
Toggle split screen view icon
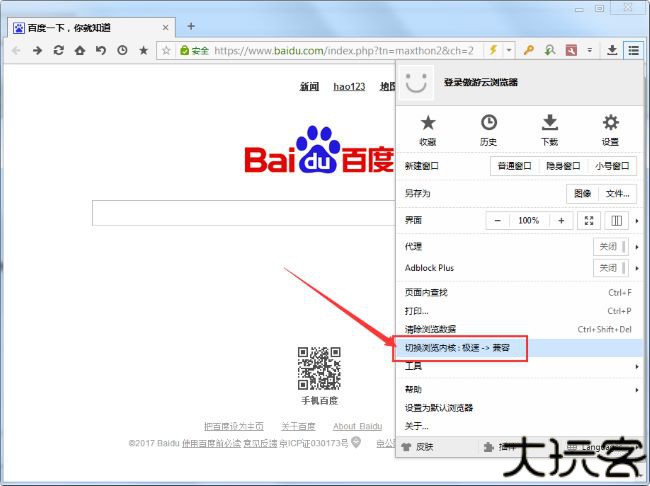[616, 221]
